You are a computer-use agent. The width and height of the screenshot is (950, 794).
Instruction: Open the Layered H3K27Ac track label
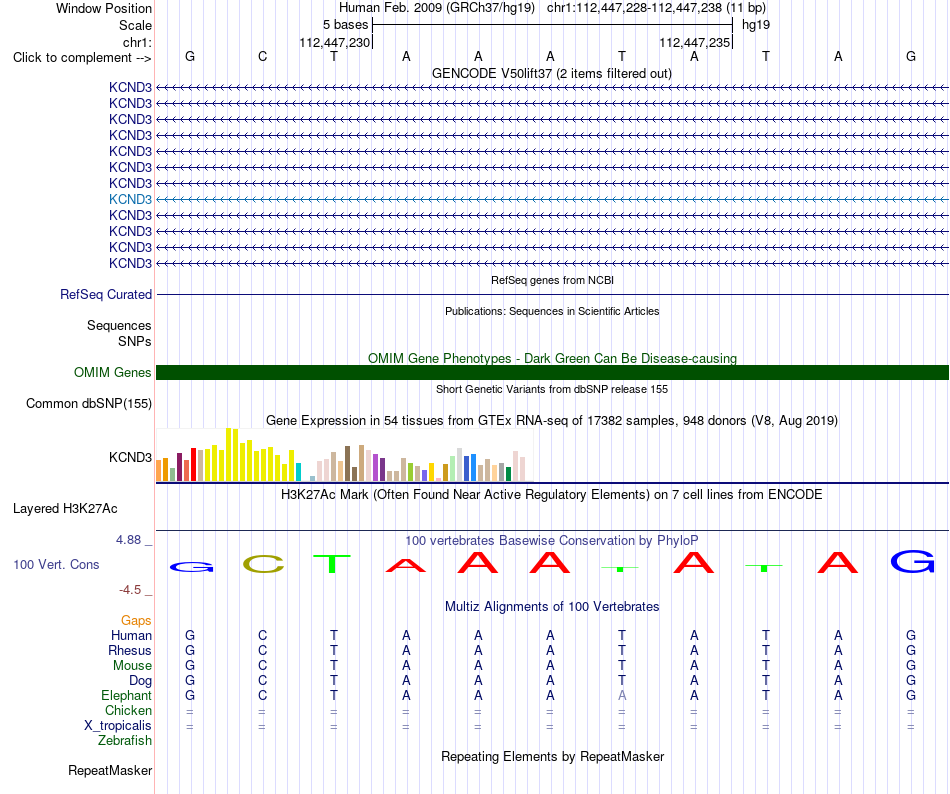tap(65, 509)
